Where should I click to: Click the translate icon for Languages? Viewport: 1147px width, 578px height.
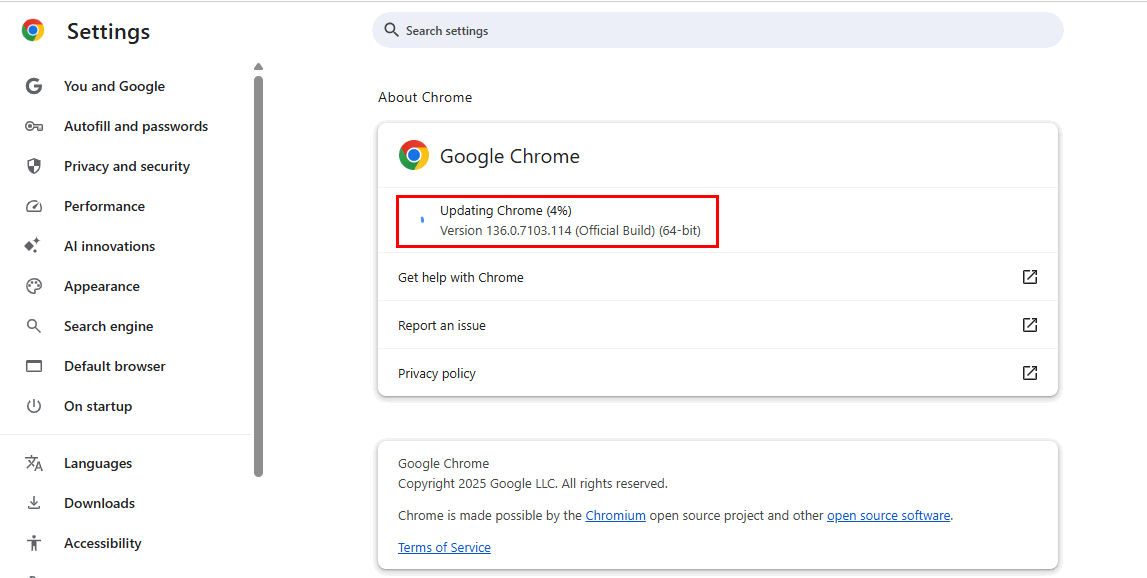[34, 463]
